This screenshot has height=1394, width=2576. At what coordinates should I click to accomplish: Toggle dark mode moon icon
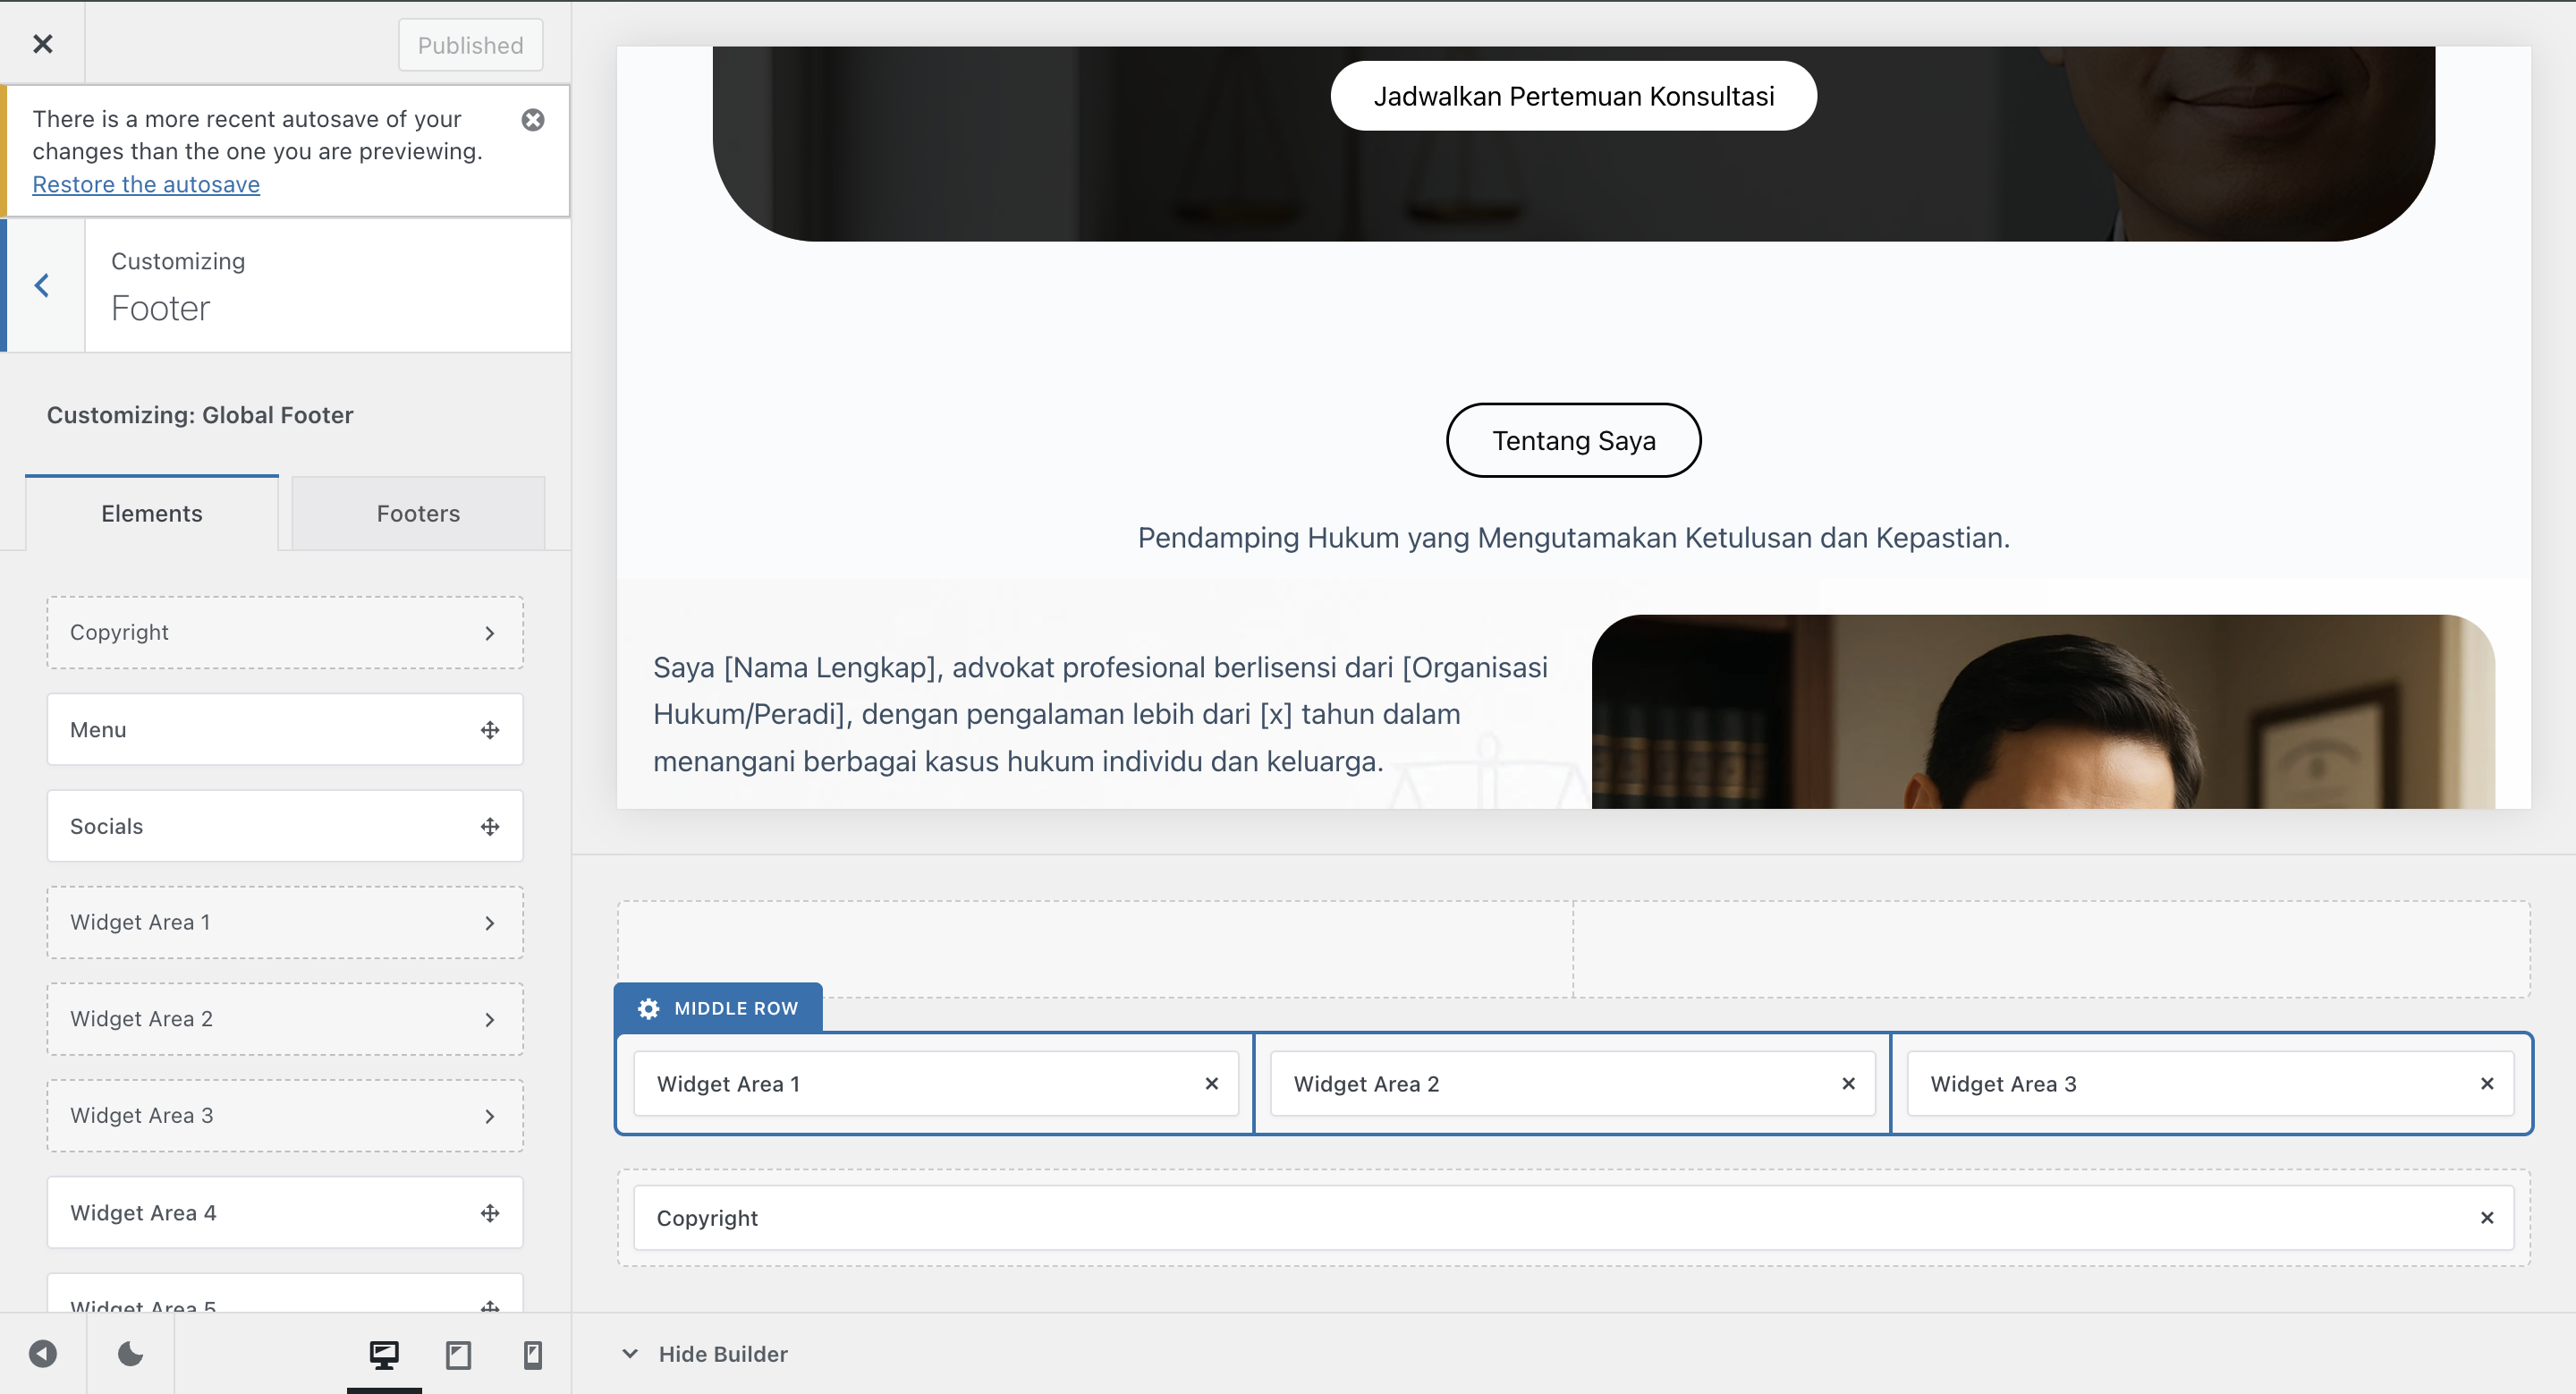pyautogui.click(x=129, y=1353)
